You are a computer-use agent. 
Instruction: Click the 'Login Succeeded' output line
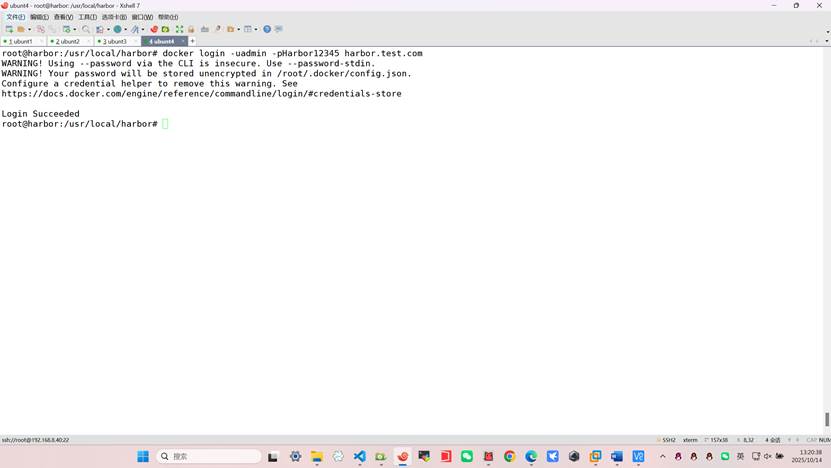[40, 113]
